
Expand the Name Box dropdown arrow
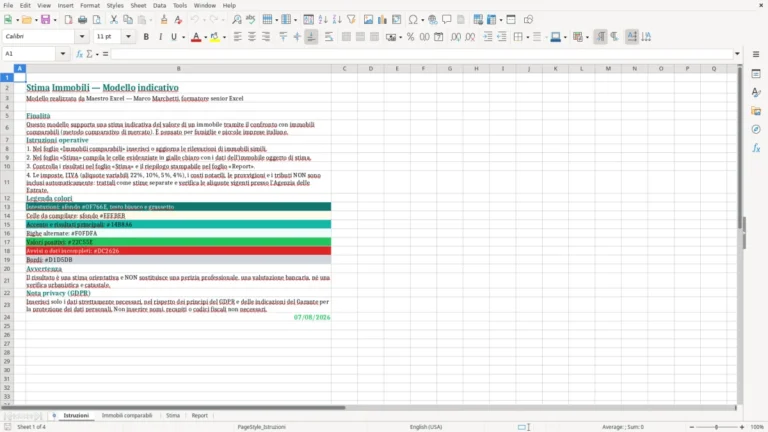[63, 54]
